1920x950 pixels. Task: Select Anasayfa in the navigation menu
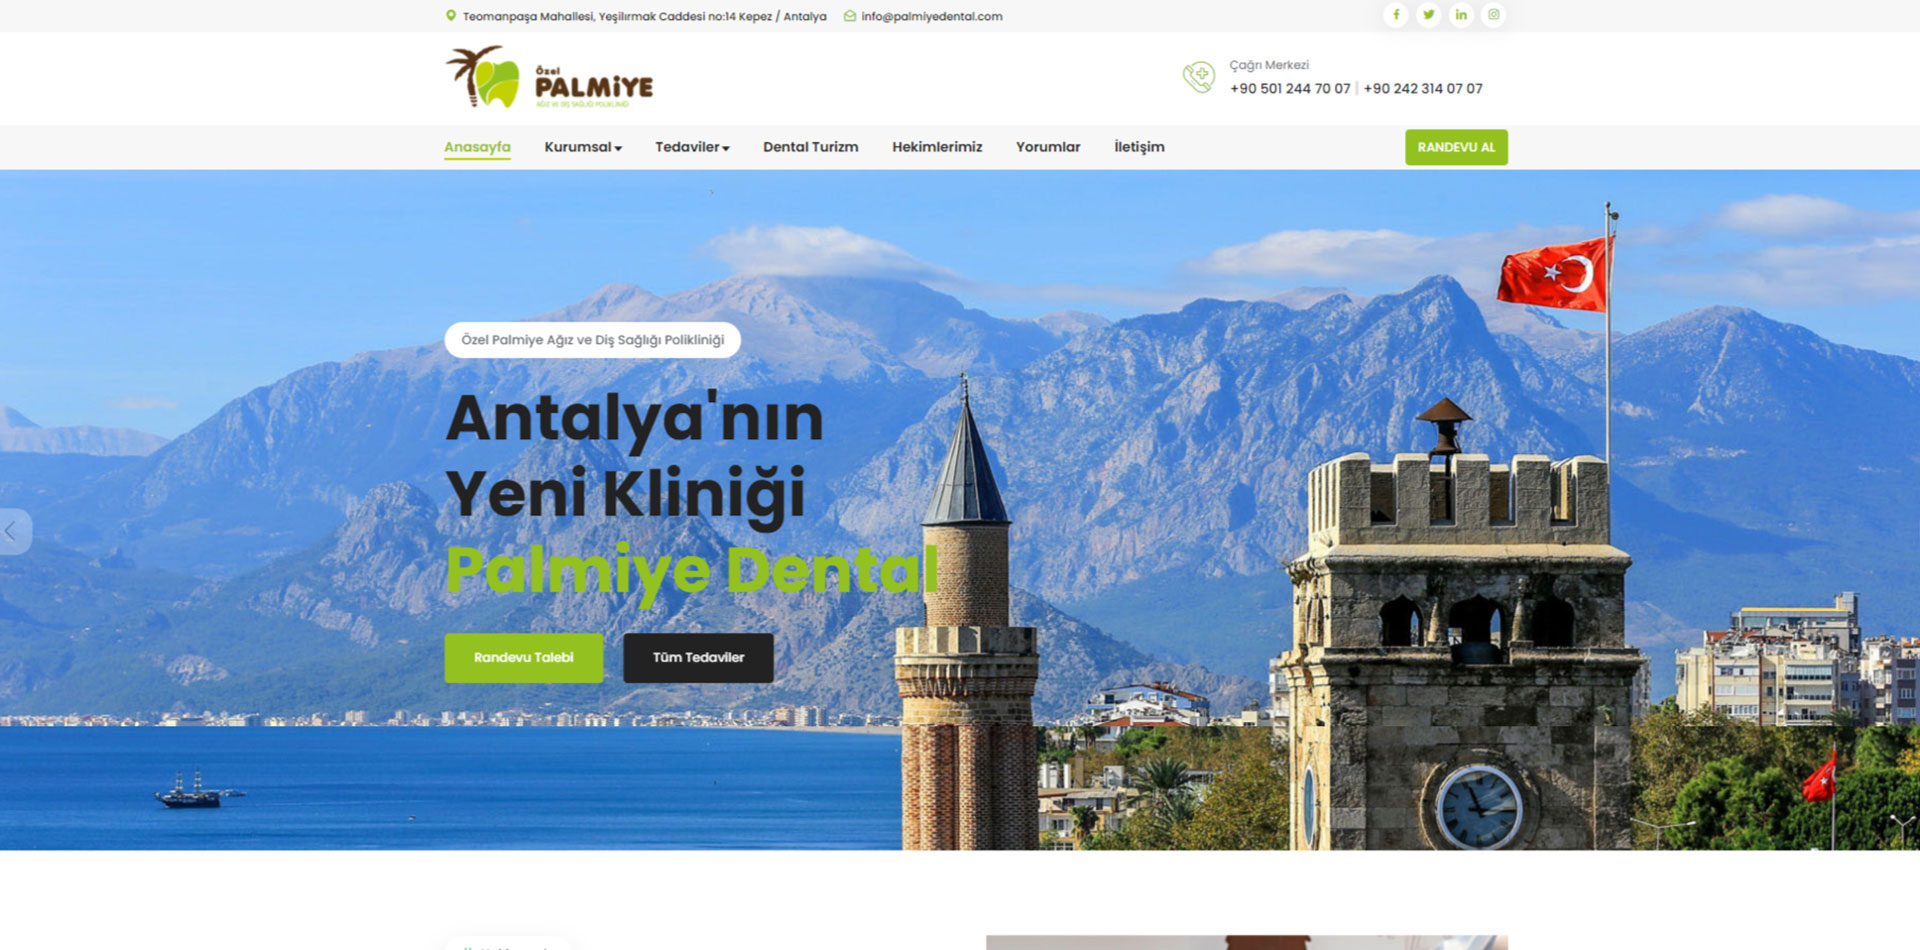(x=477, y=146)
